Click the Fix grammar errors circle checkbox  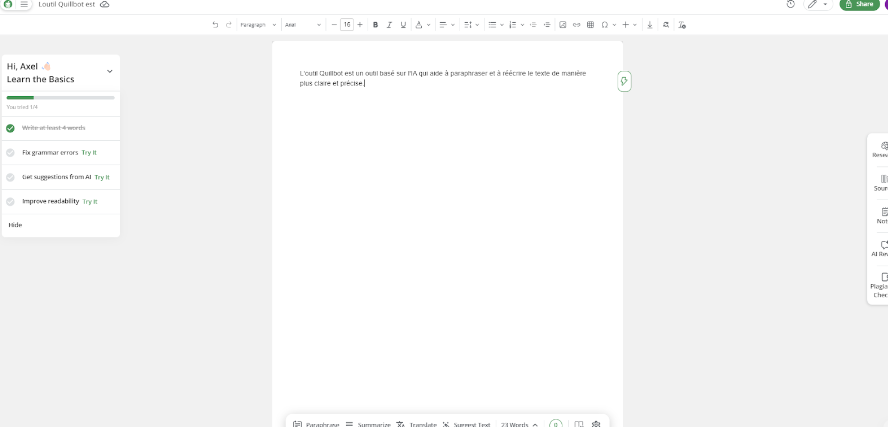click(x=10, y=153)
